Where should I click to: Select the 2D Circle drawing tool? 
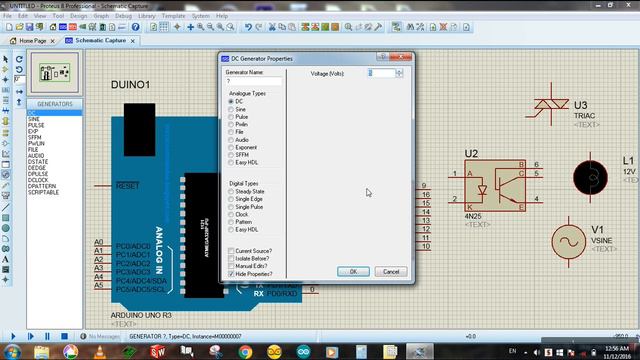(x=6, y=228)
